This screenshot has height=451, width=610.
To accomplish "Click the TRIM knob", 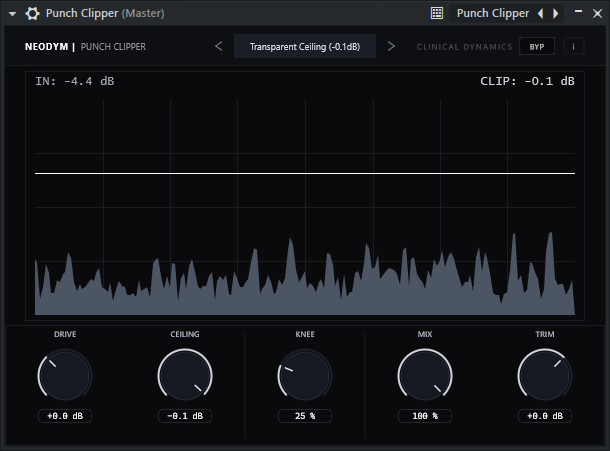I will pyautogui.click(x=545, y=376).
